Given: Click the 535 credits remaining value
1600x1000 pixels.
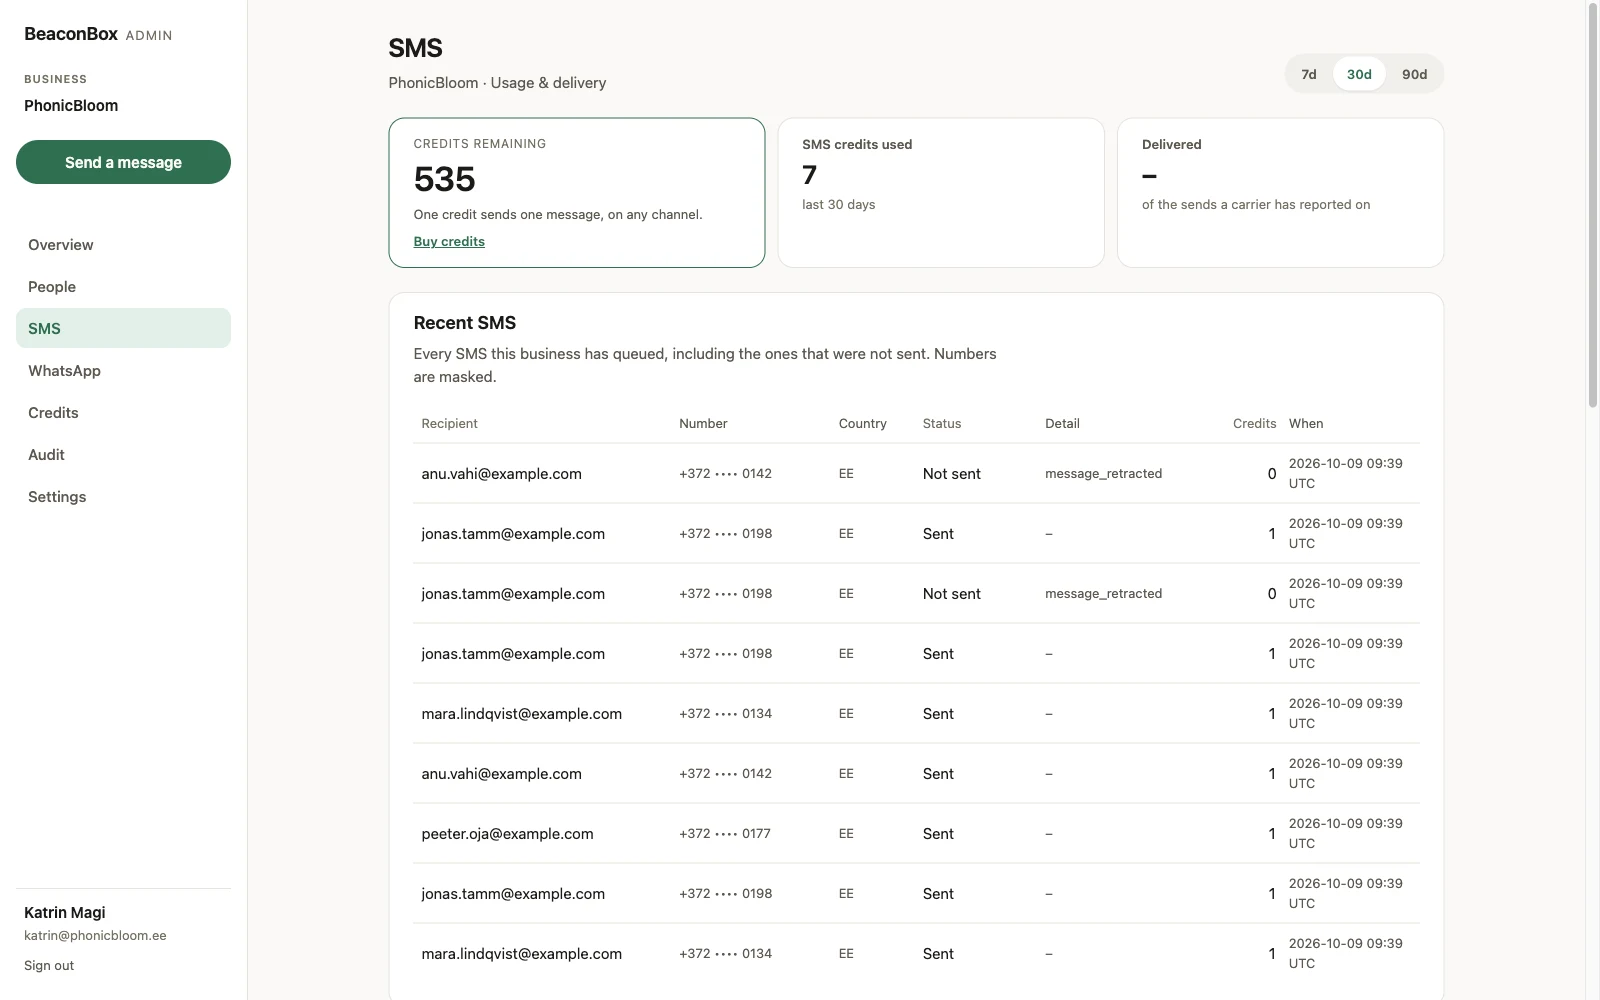Looking at the screenshot, I should pos(445,179).
